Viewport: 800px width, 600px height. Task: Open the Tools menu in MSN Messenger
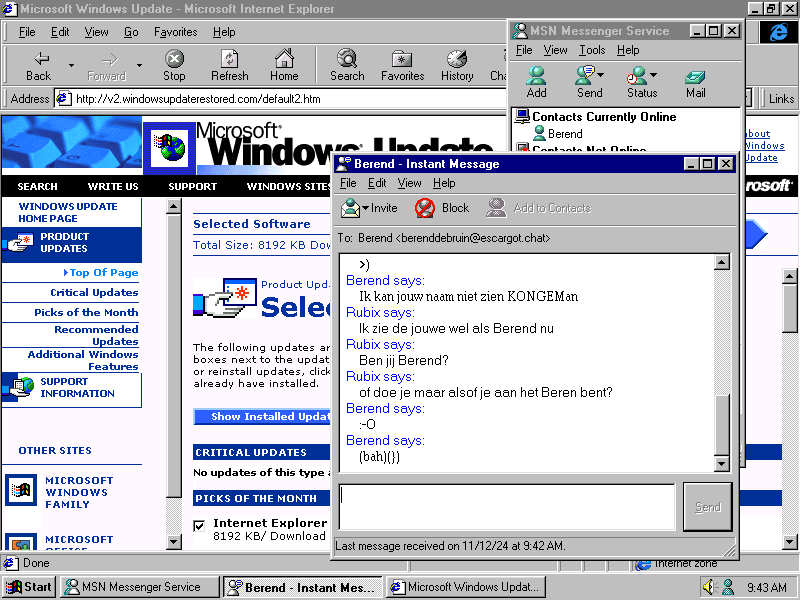(592, 50)
